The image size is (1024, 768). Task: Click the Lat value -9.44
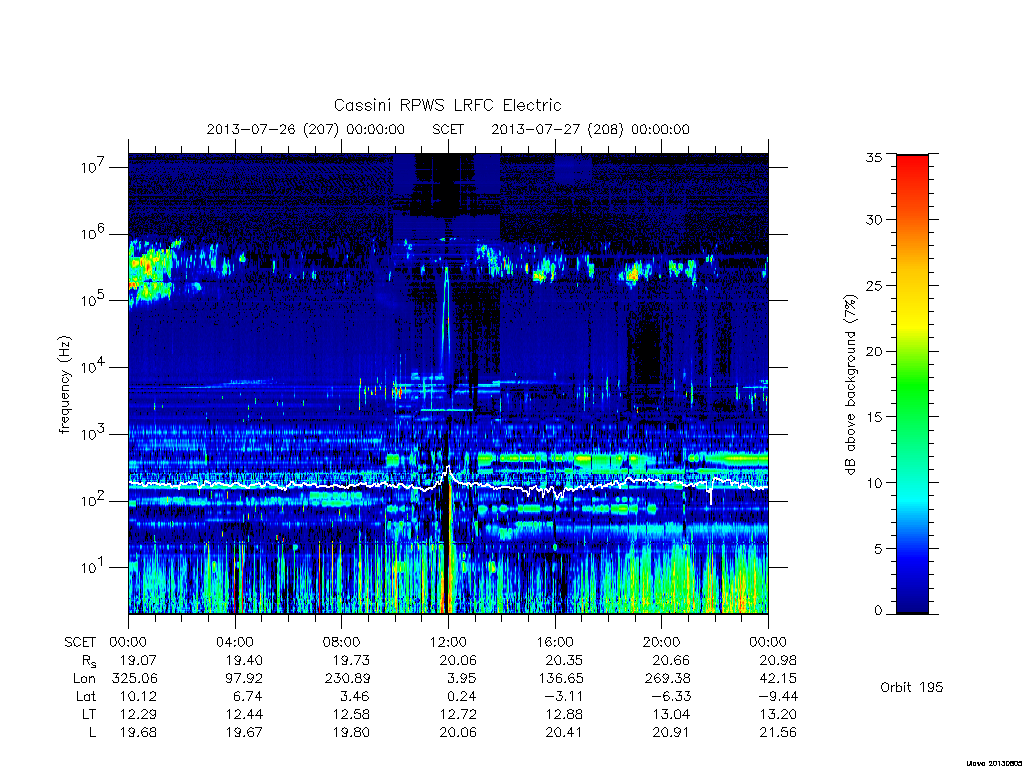[778, 696]
